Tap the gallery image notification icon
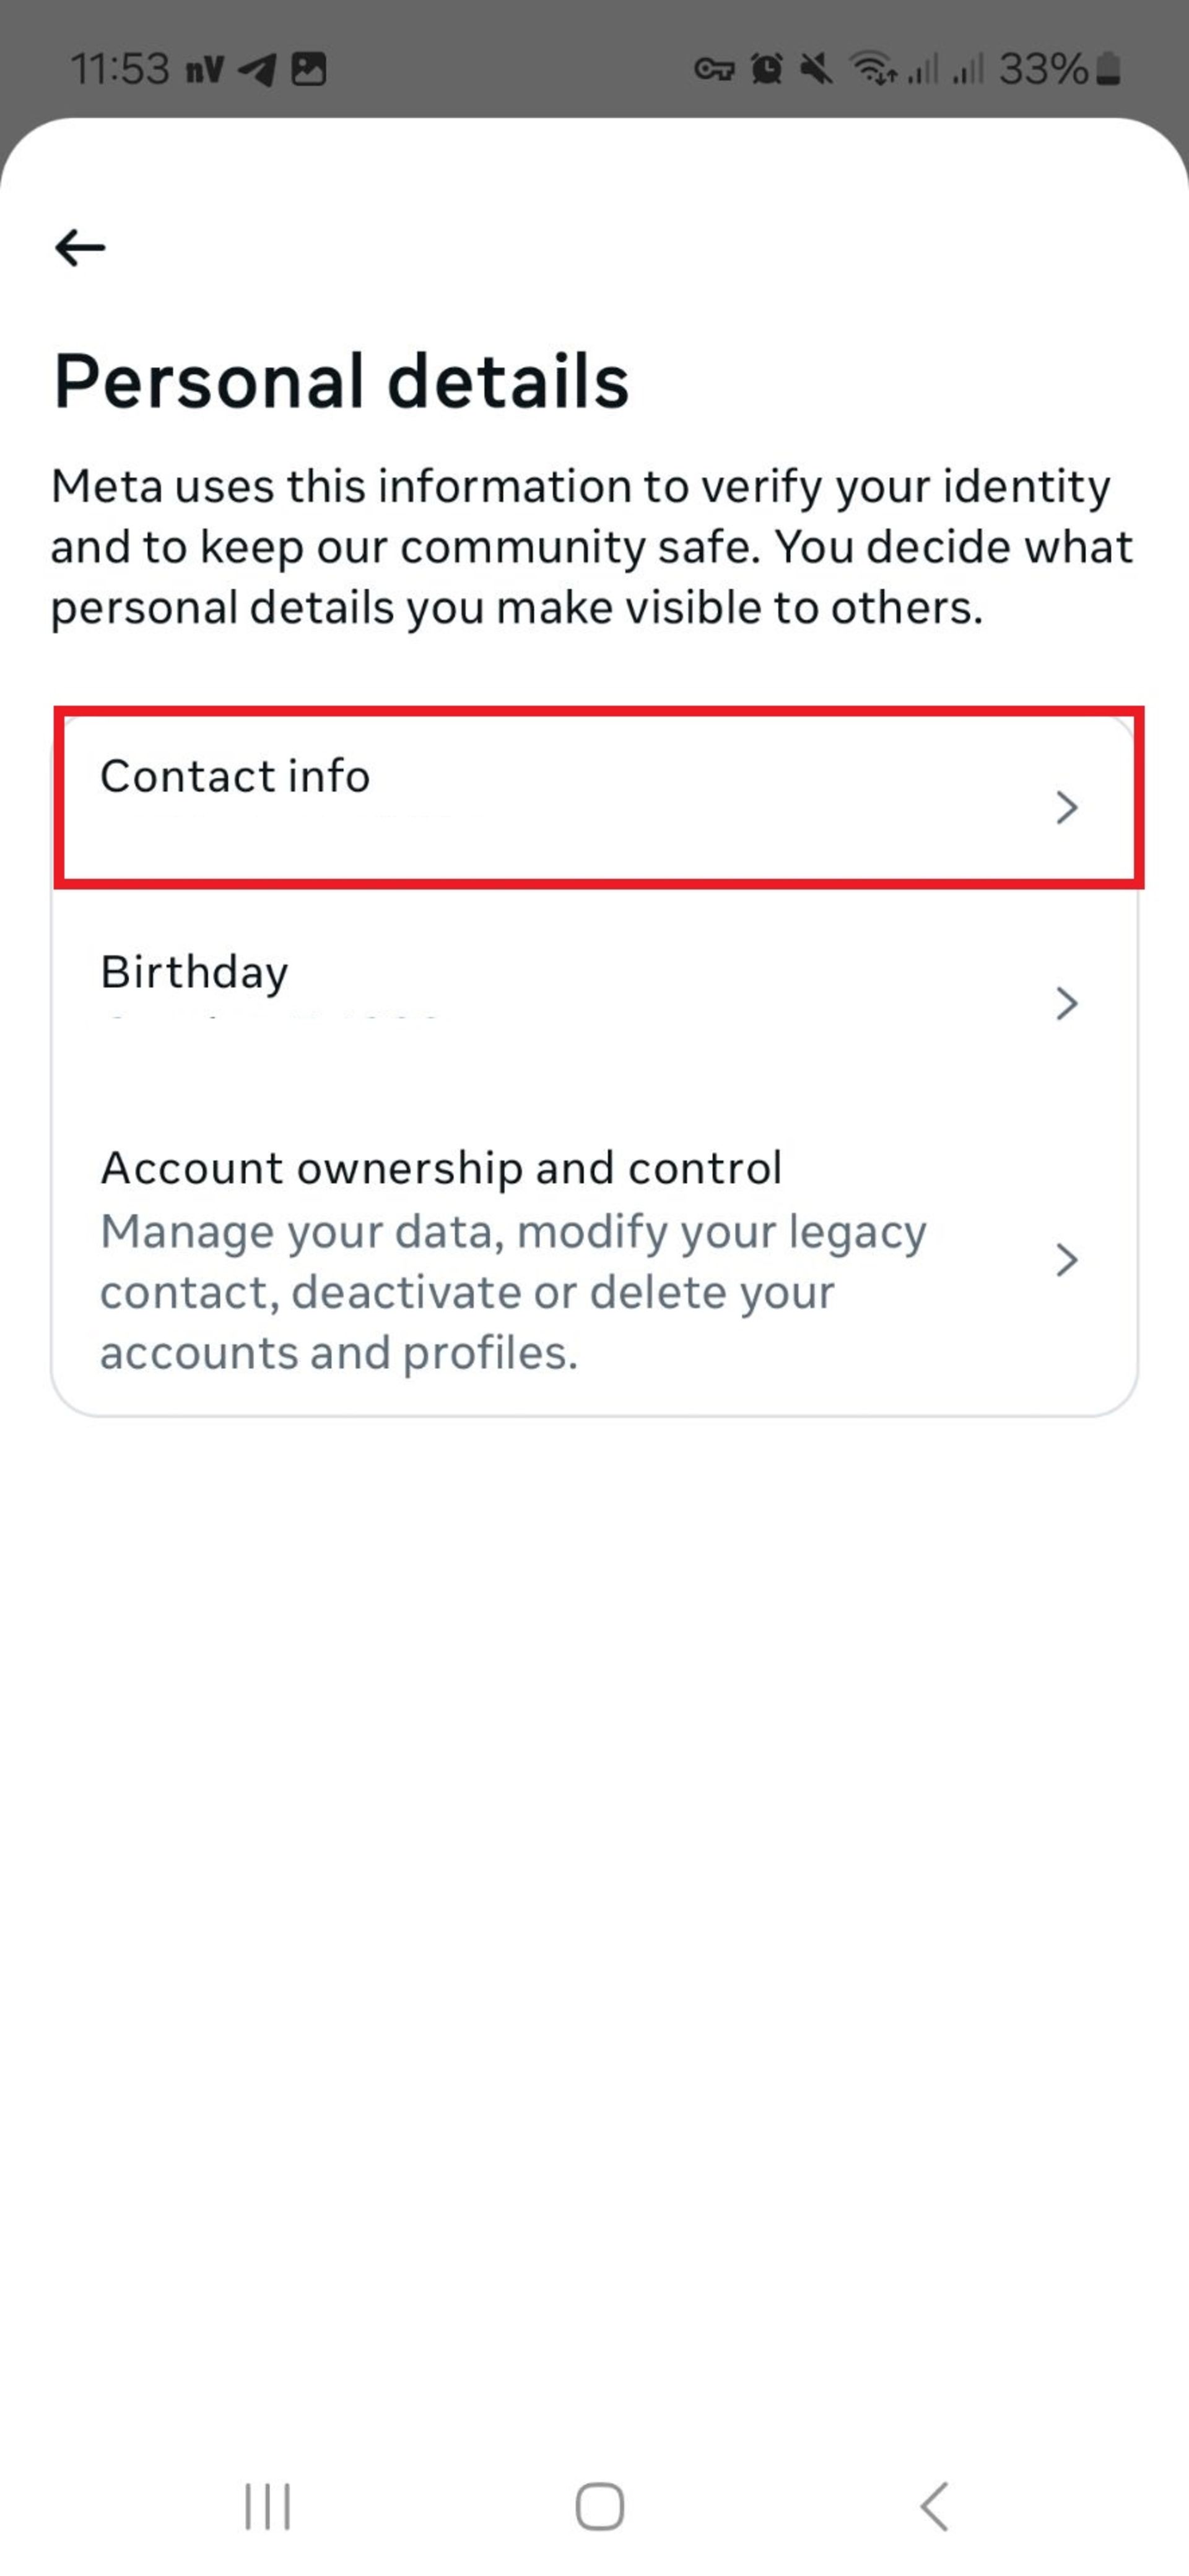The width and height of the screenshot is (1189, 2576). tap(309, 69)
